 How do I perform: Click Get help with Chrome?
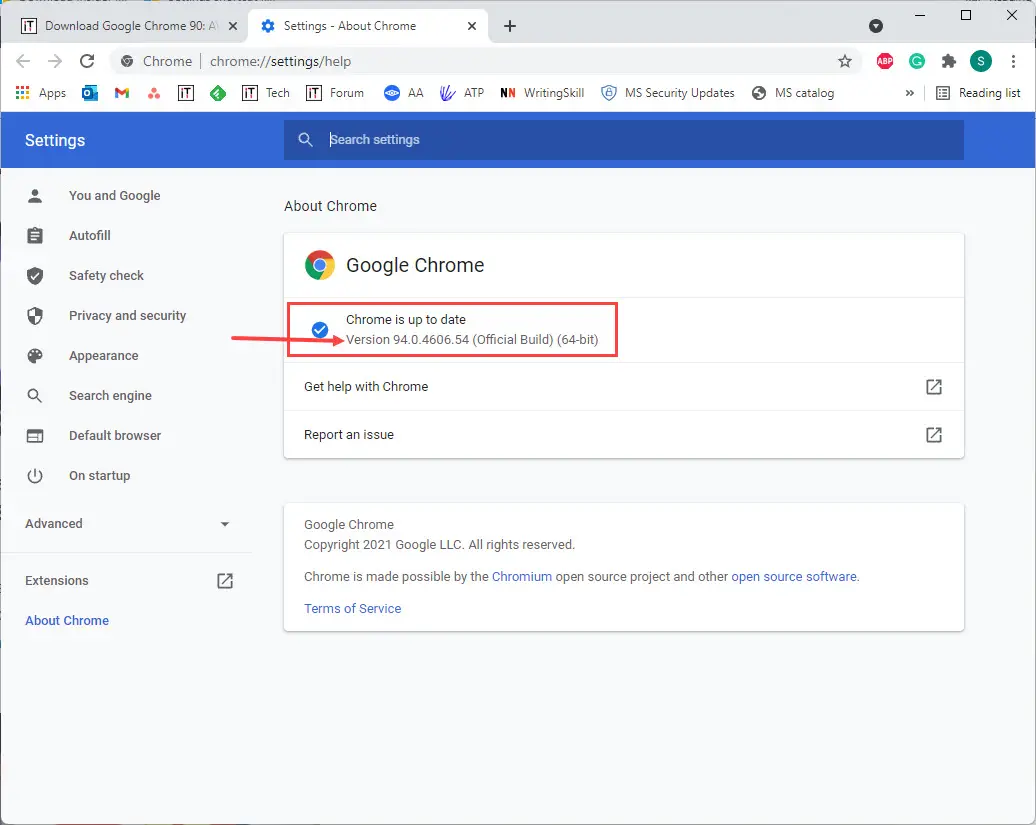(624, 386)
